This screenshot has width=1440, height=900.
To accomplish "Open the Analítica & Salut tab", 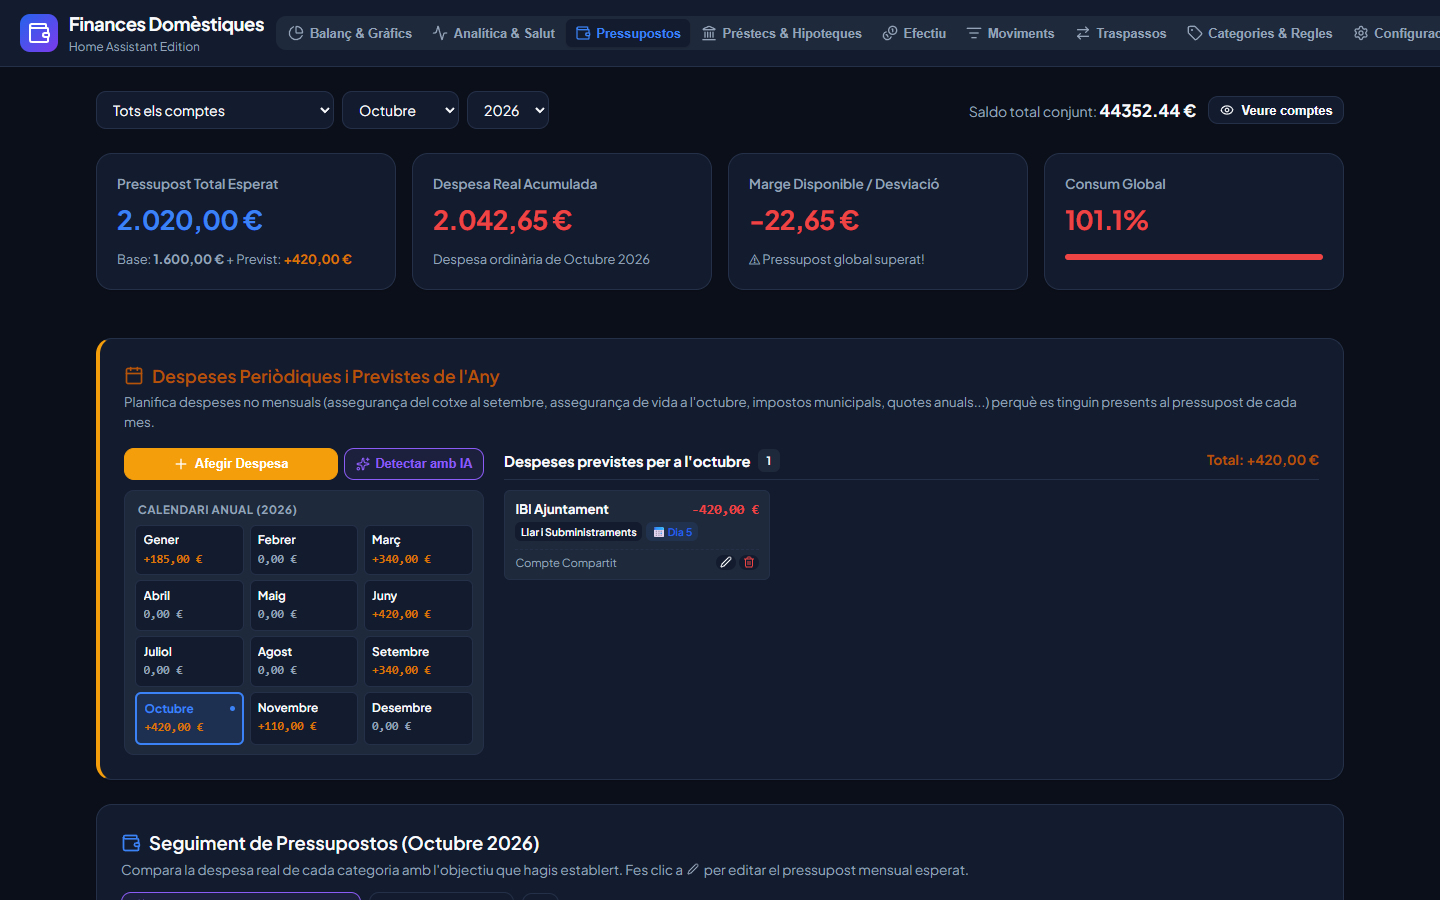I will click(494, 33).
